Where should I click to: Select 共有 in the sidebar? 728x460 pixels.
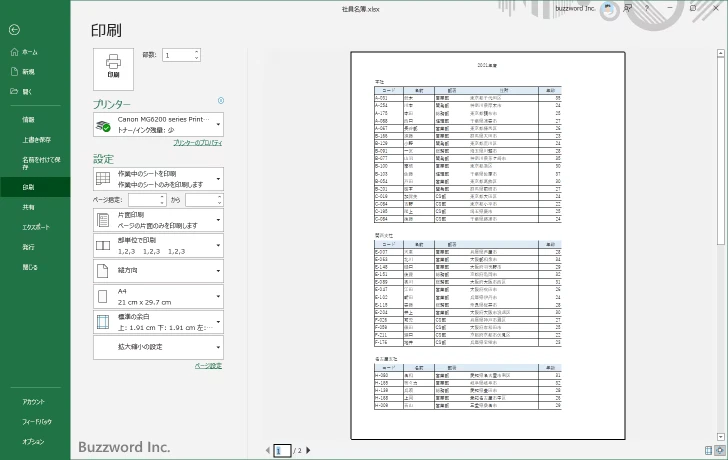pyautogui.click(x=28, y=207)
